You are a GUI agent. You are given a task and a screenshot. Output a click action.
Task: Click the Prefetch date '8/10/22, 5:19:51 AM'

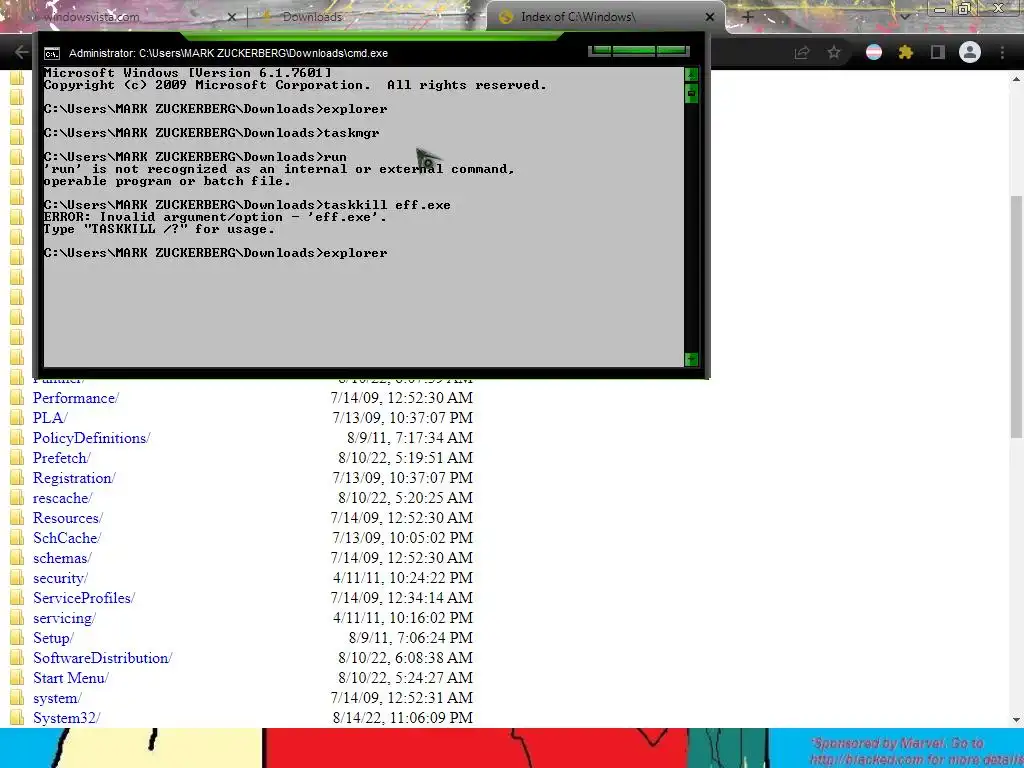pyautogui.click(x=406, y=458)
